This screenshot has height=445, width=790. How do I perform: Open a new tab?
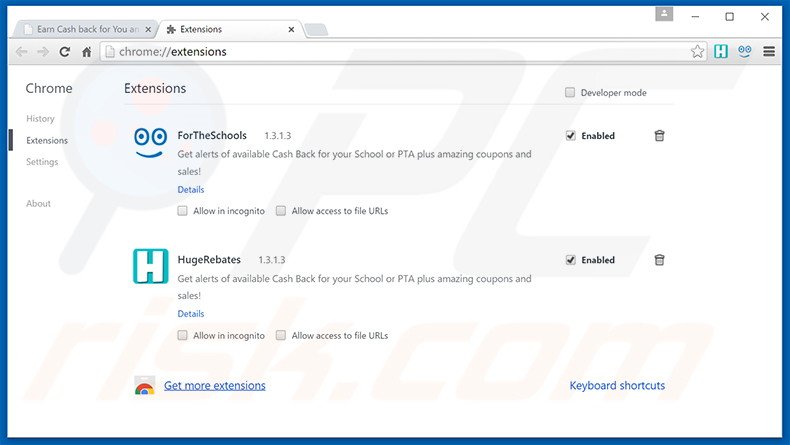(x=316, y=30)
